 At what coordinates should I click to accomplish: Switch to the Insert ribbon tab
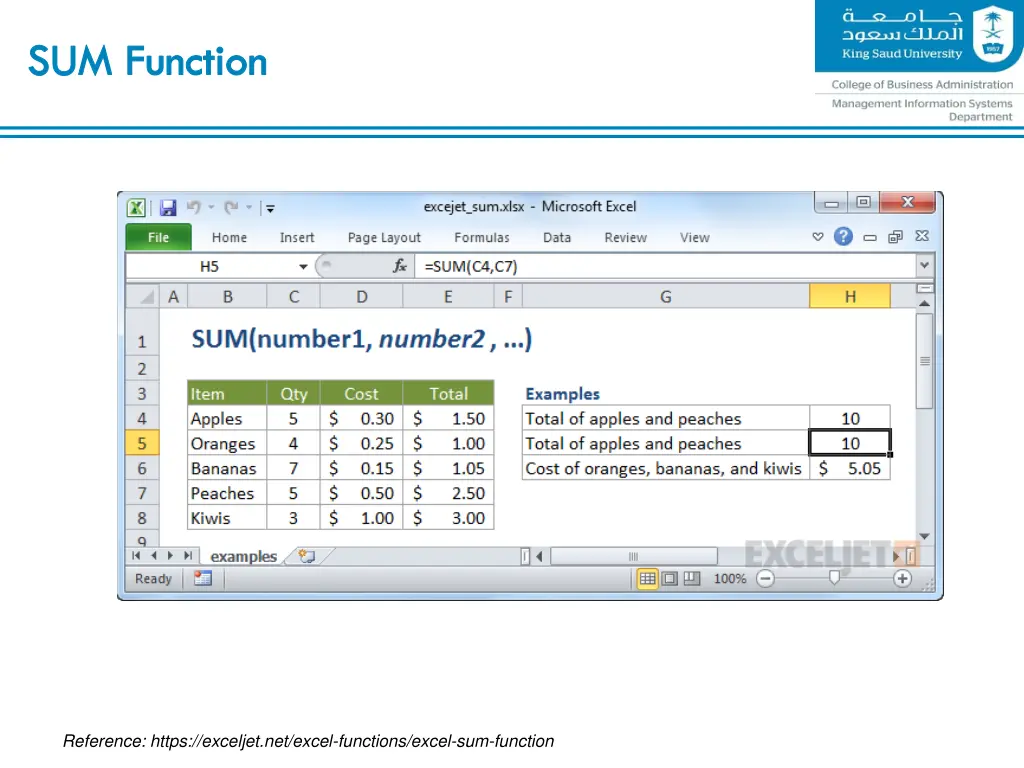[297, 238]
